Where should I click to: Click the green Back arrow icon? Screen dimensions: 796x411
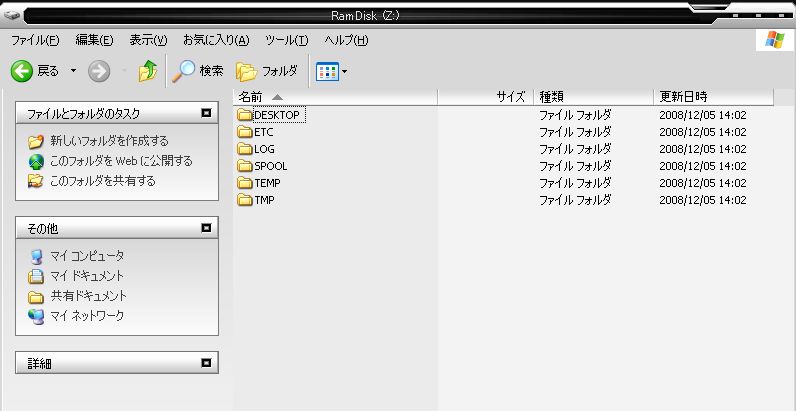click(22, 72)
